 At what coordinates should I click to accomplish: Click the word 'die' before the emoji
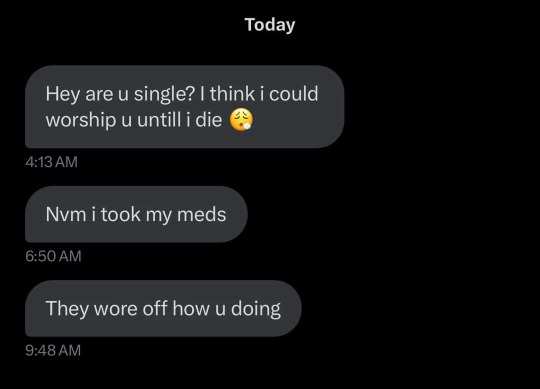(209, 120)
